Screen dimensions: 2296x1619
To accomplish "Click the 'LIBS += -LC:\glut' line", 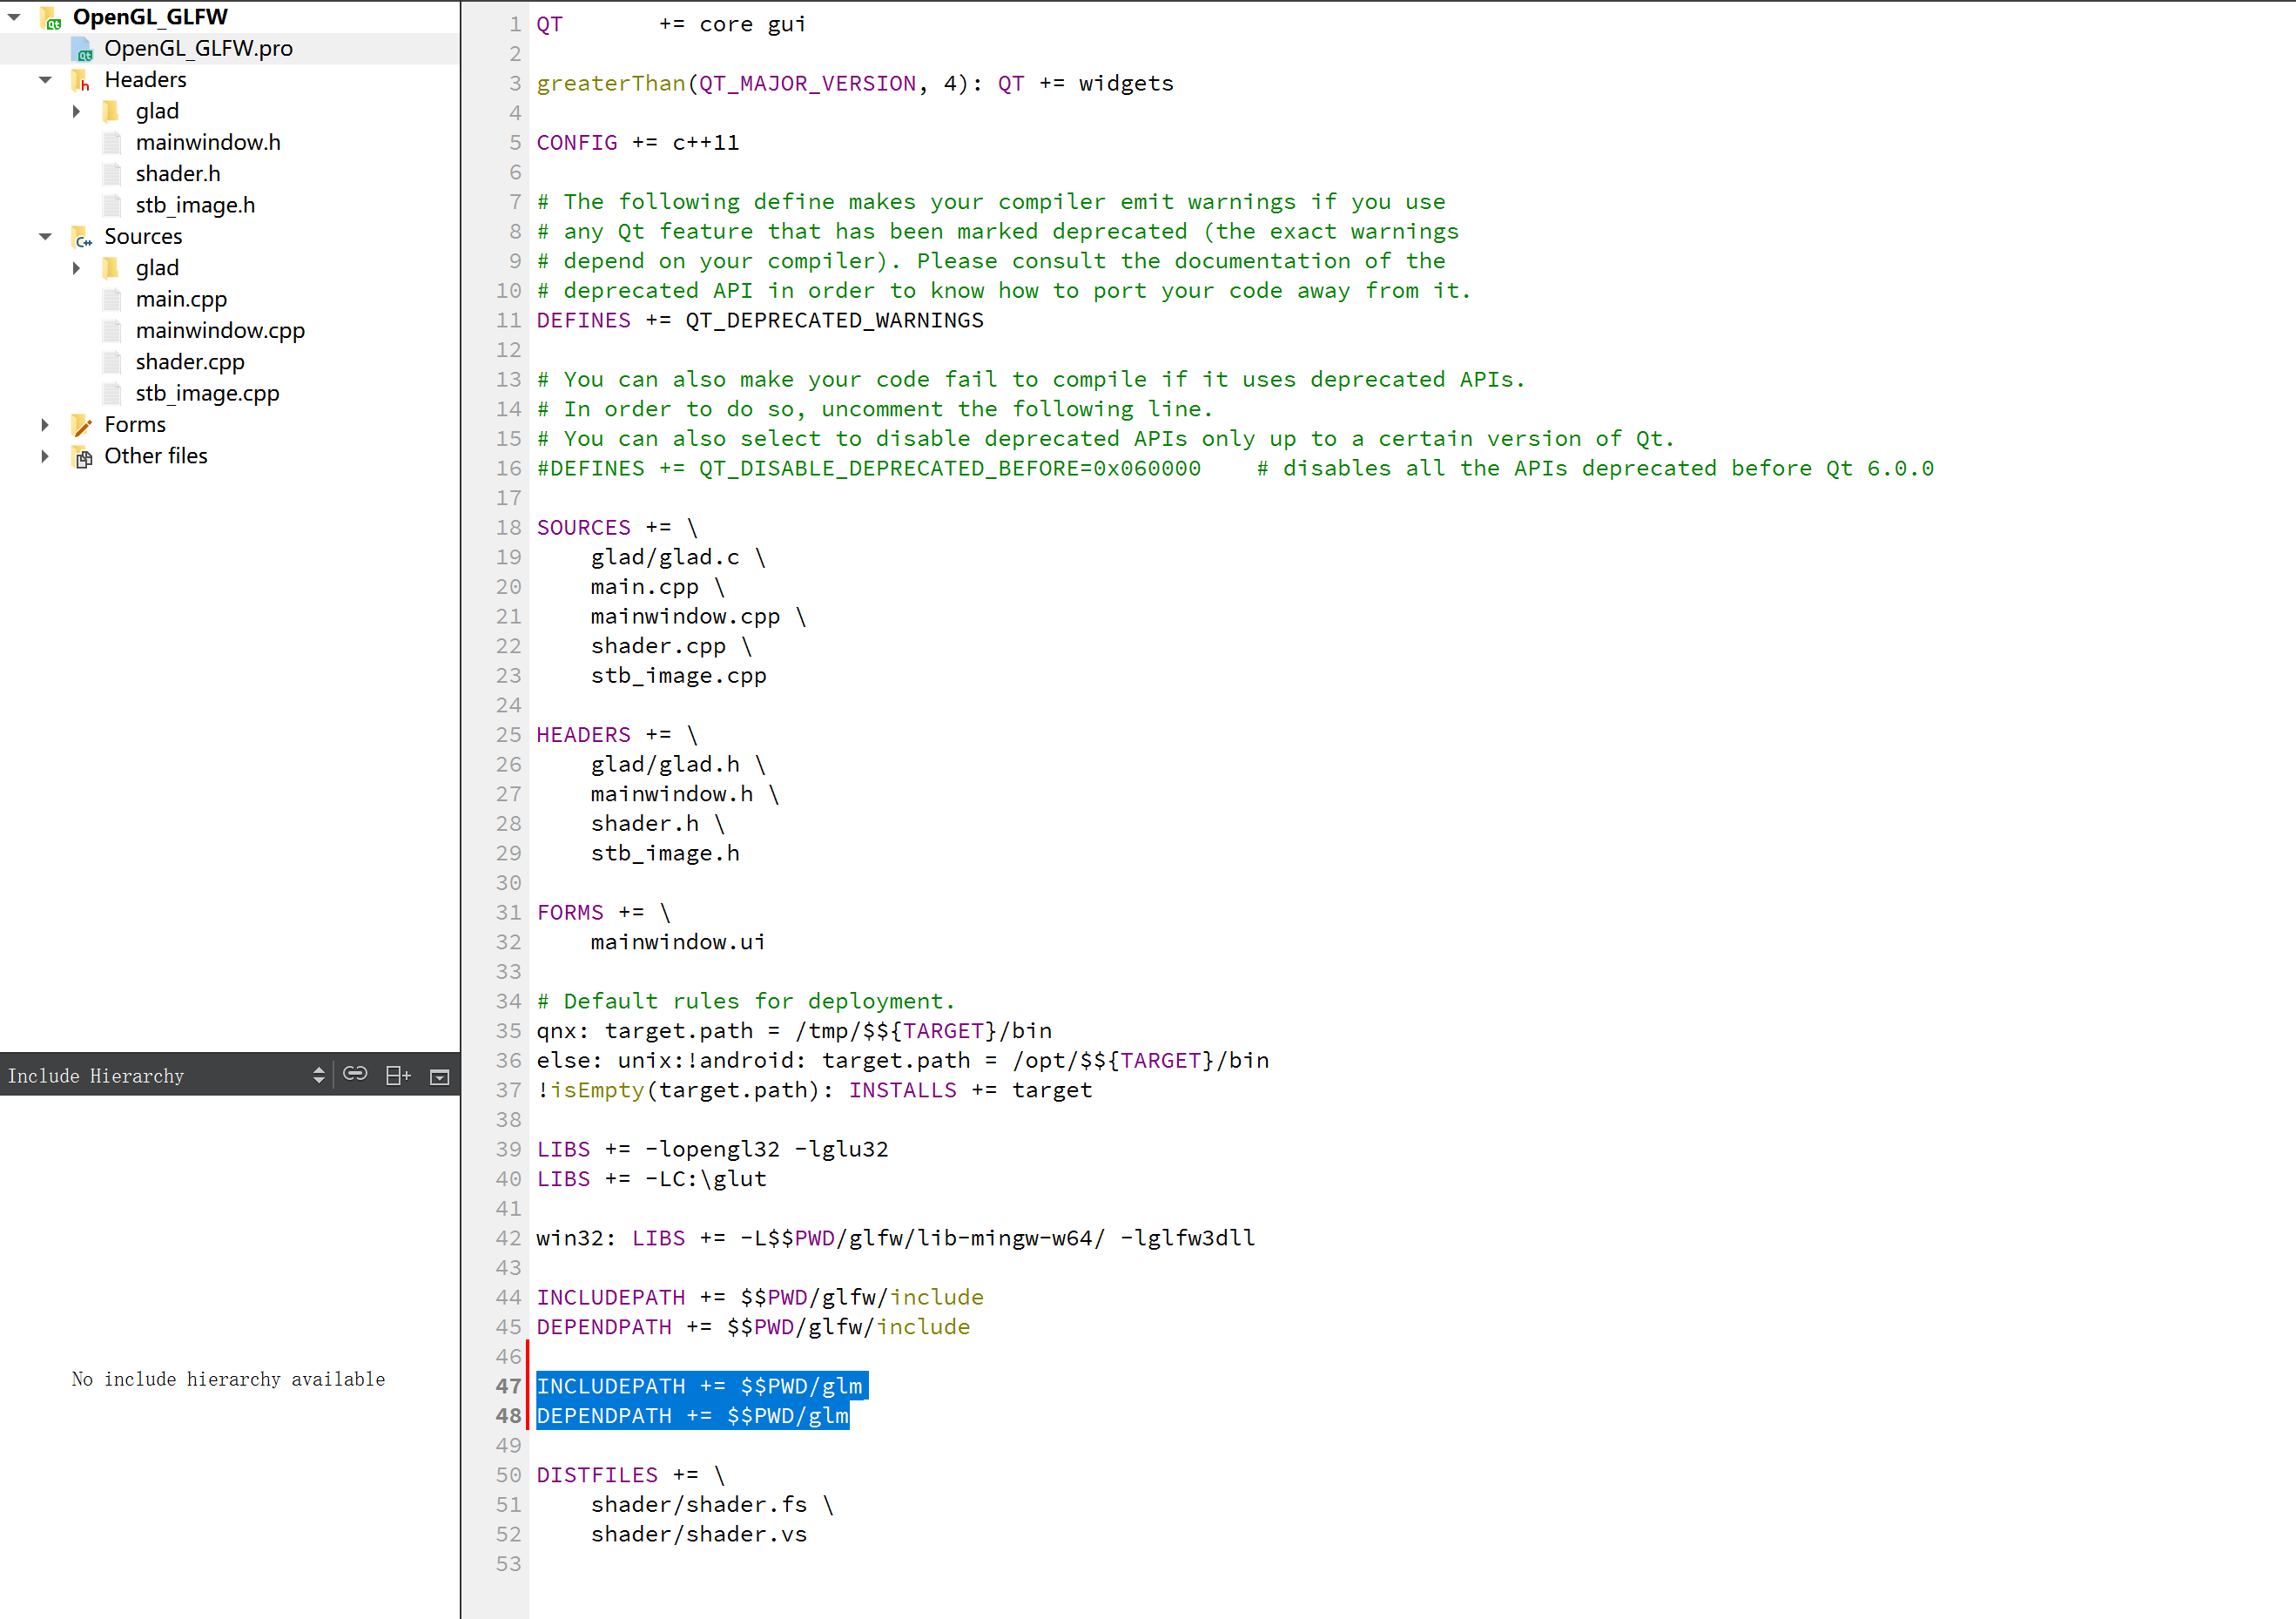I will [x=652, y=1179].
